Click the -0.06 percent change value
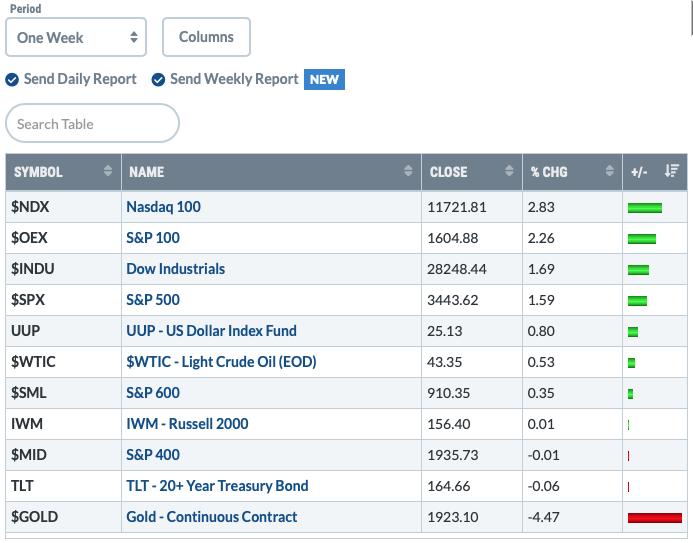The width and height of the screenshot is (693, 543). 544,486
